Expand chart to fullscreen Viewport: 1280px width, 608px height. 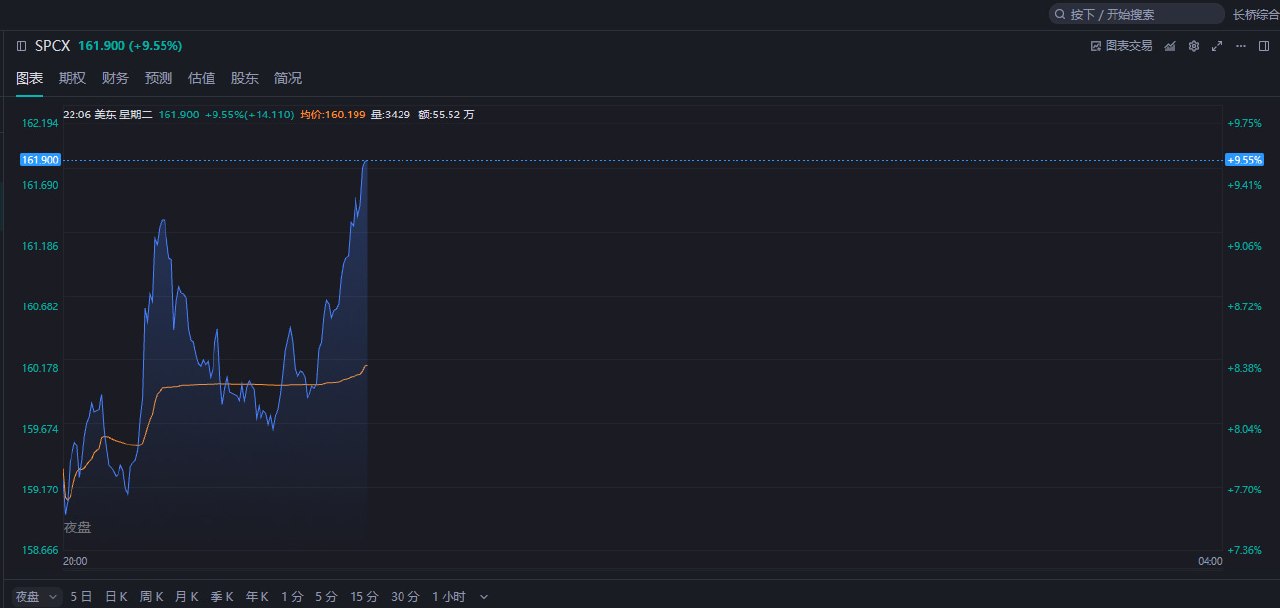(x=1217, y=46)
